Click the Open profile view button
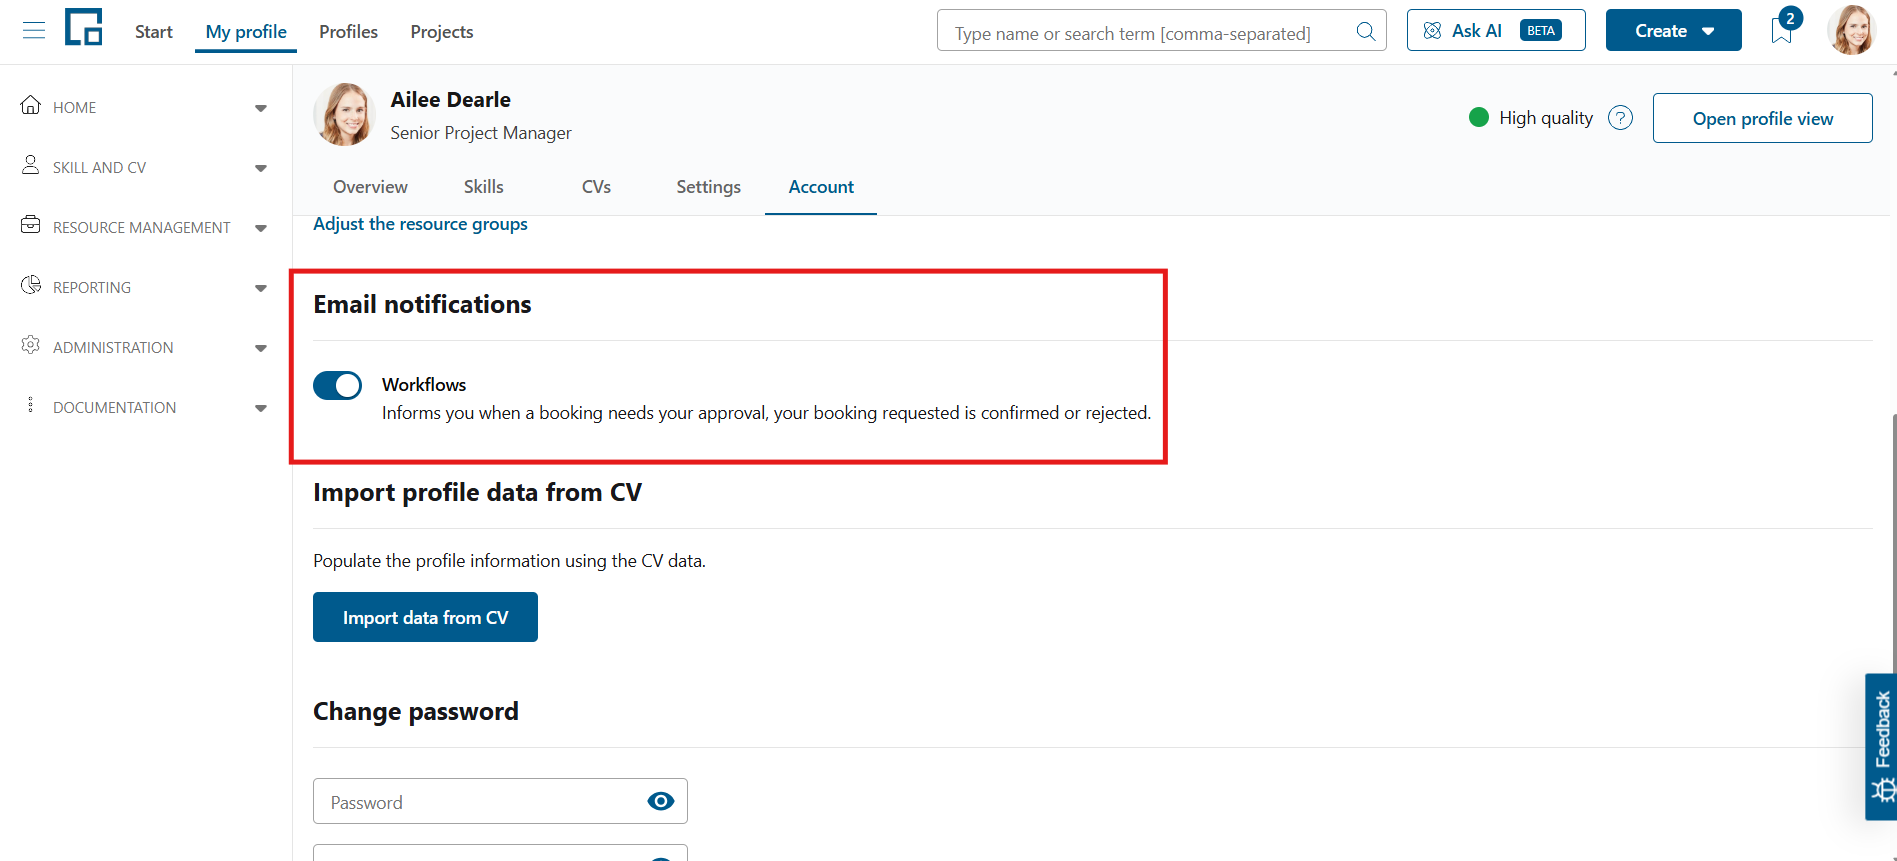 [1762, 118]
